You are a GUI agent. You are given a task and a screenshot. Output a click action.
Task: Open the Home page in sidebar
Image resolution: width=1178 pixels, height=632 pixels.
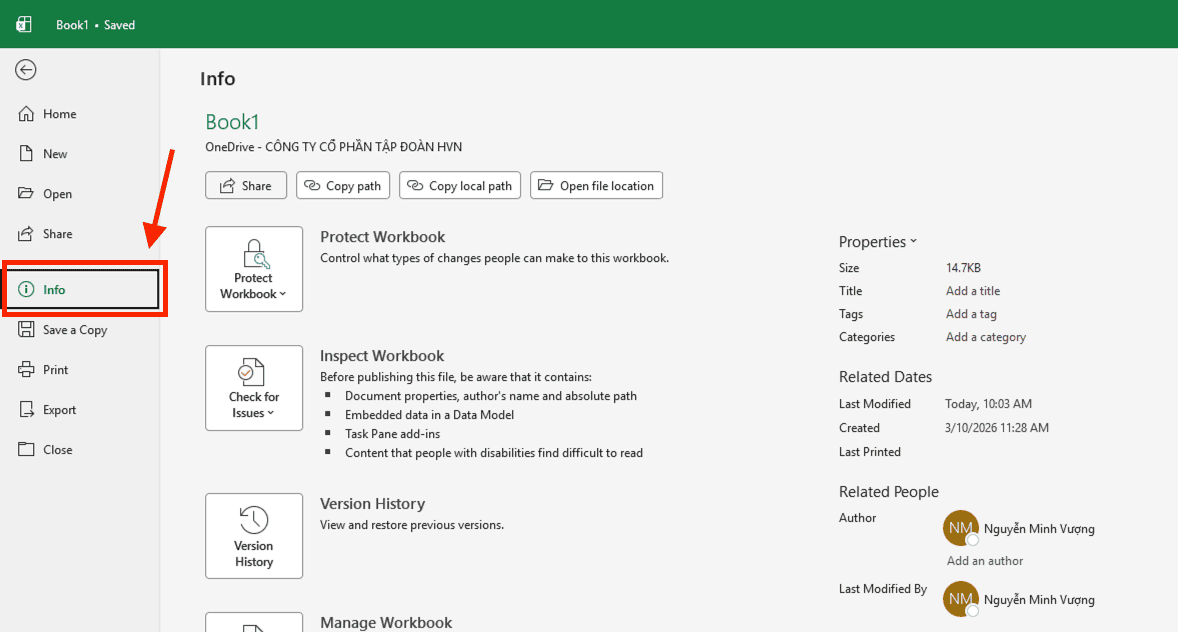58,114
